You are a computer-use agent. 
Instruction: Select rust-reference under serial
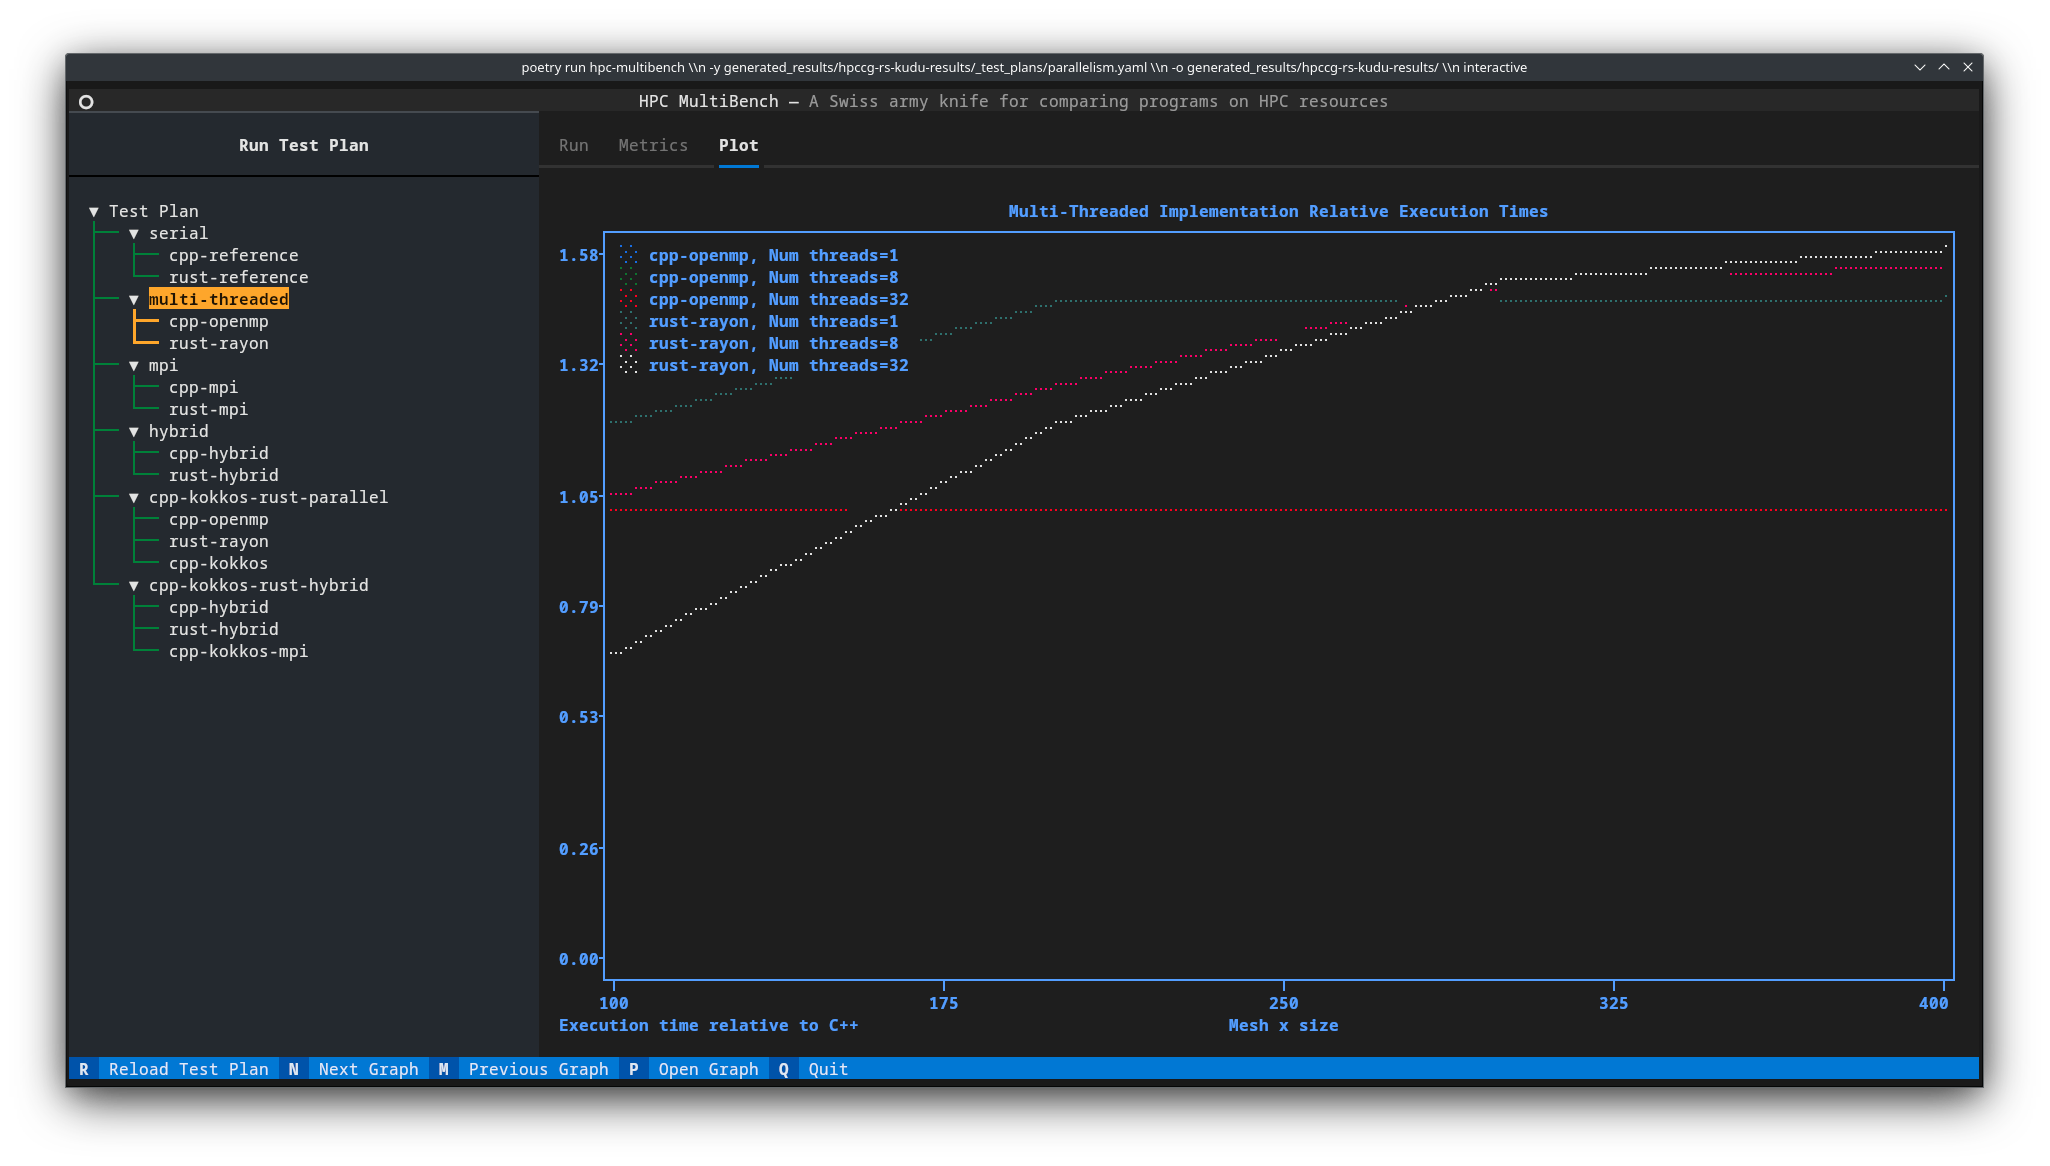[x=238, y=277]
